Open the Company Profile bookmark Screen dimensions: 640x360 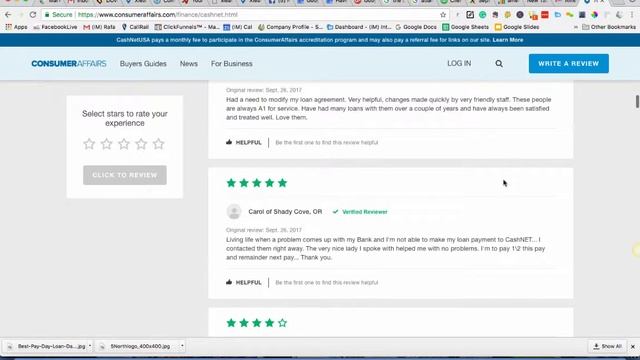click(291, 27)
